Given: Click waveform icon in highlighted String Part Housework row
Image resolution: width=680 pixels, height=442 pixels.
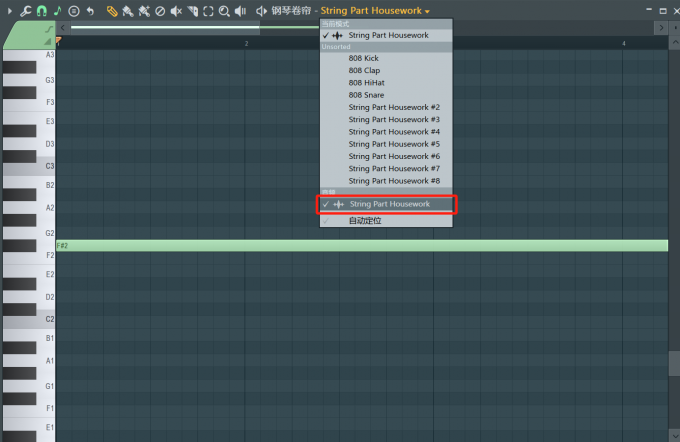Looking at the screenshot, I should click(x=339, y=204).
